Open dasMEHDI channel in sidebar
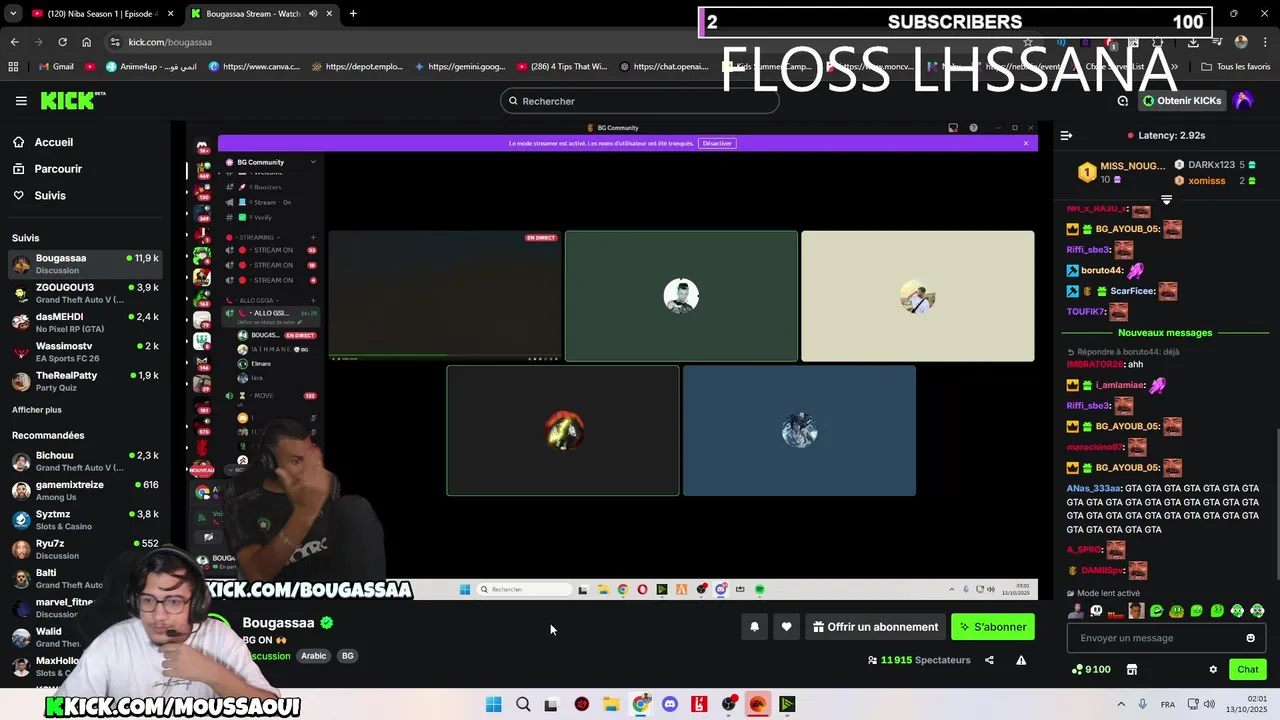The image size is (1280, 720). pos(85,322)
